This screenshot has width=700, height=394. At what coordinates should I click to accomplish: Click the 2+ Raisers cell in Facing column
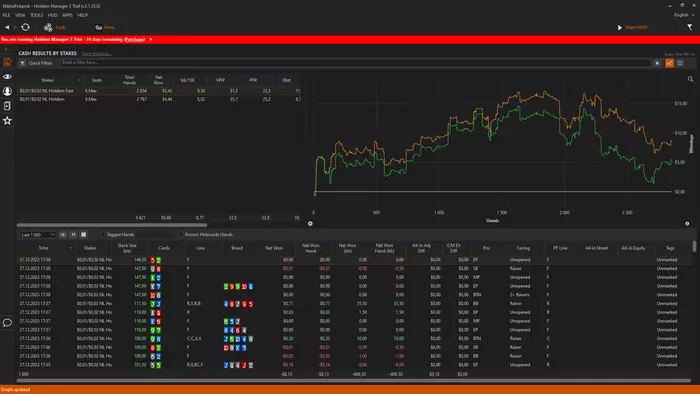[x=520, y=295]
